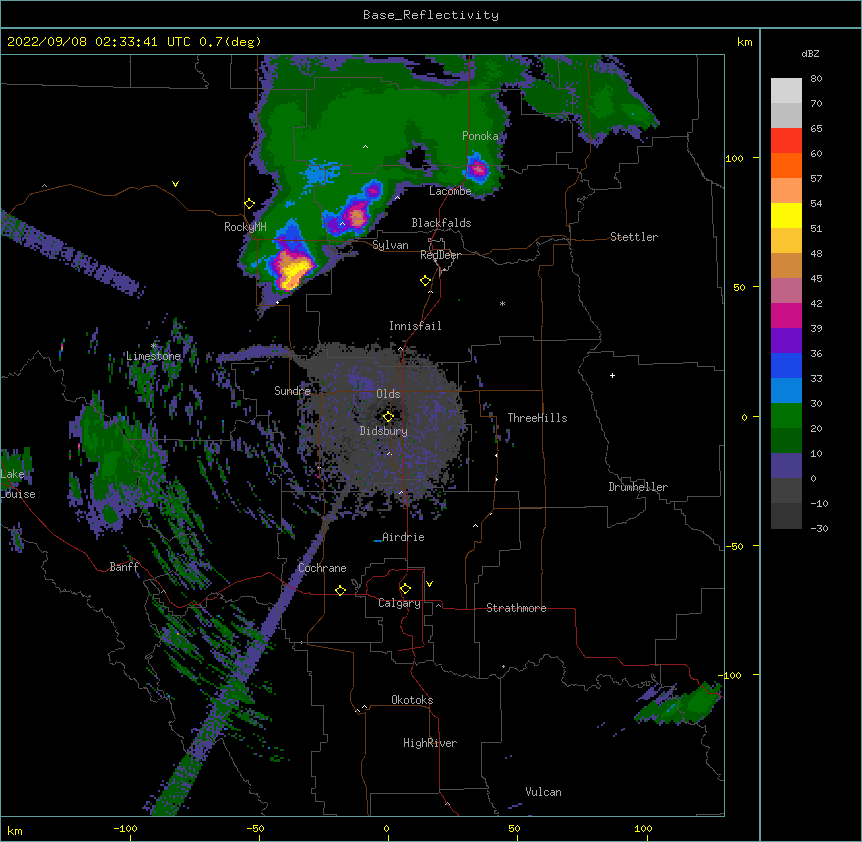Click the Stettler city label
862x842 pixels.
click(x=634, y=237)
